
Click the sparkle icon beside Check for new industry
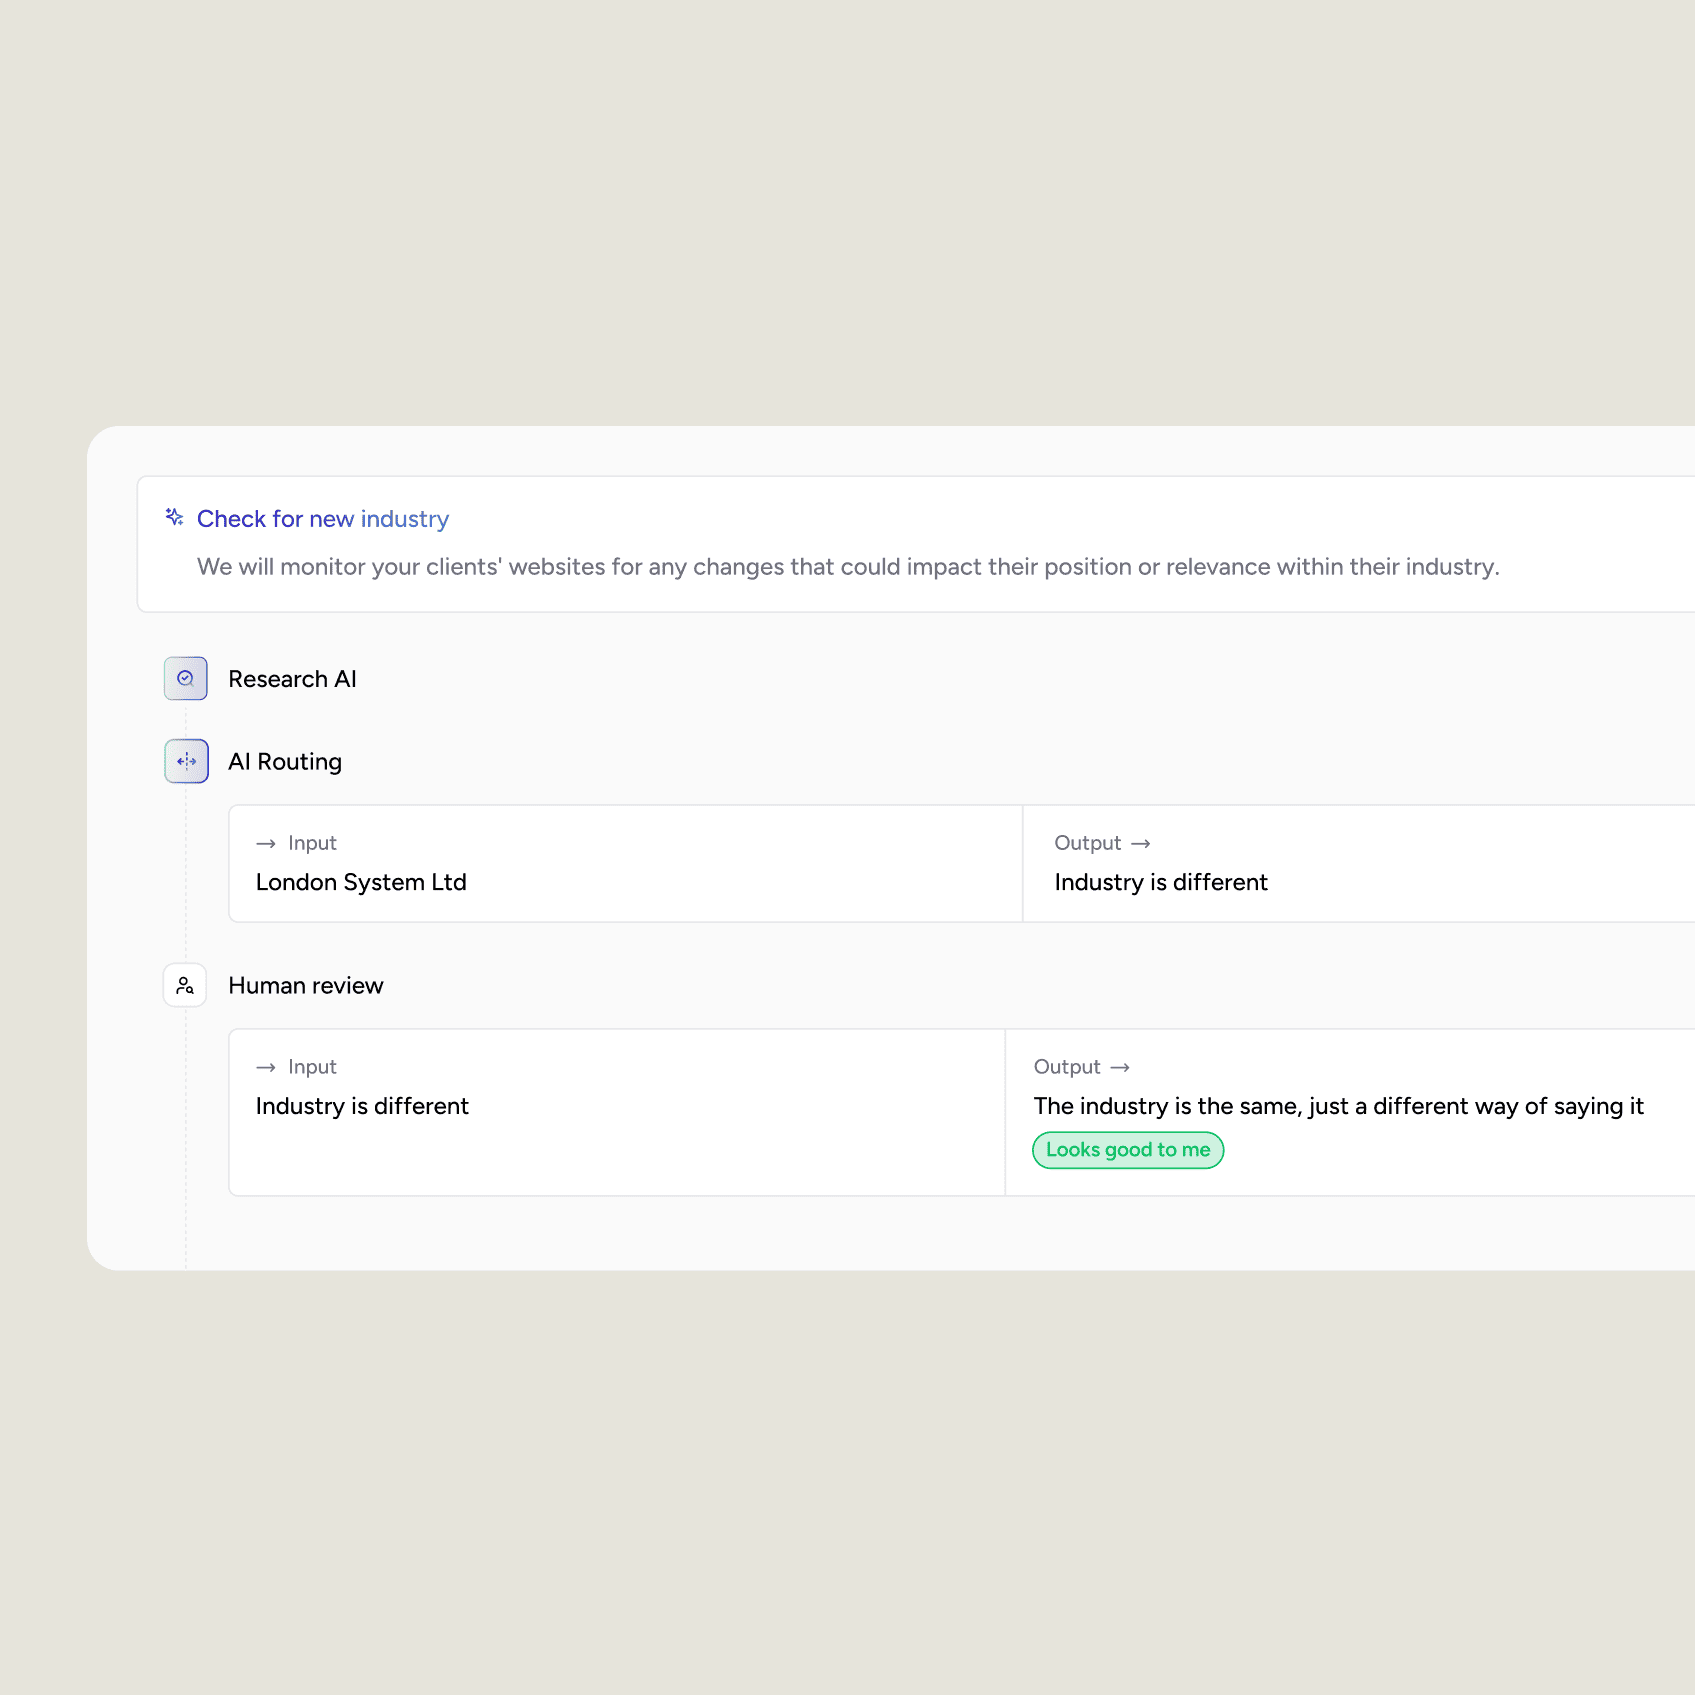[x=174, y=517]
